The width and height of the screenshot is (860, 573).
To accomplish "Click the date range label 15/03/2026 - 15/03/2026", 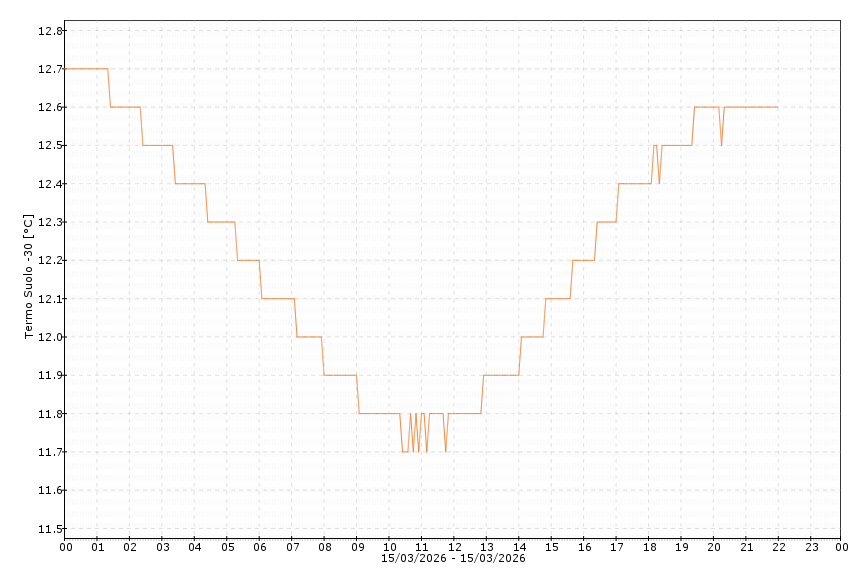I will point(453,558).
